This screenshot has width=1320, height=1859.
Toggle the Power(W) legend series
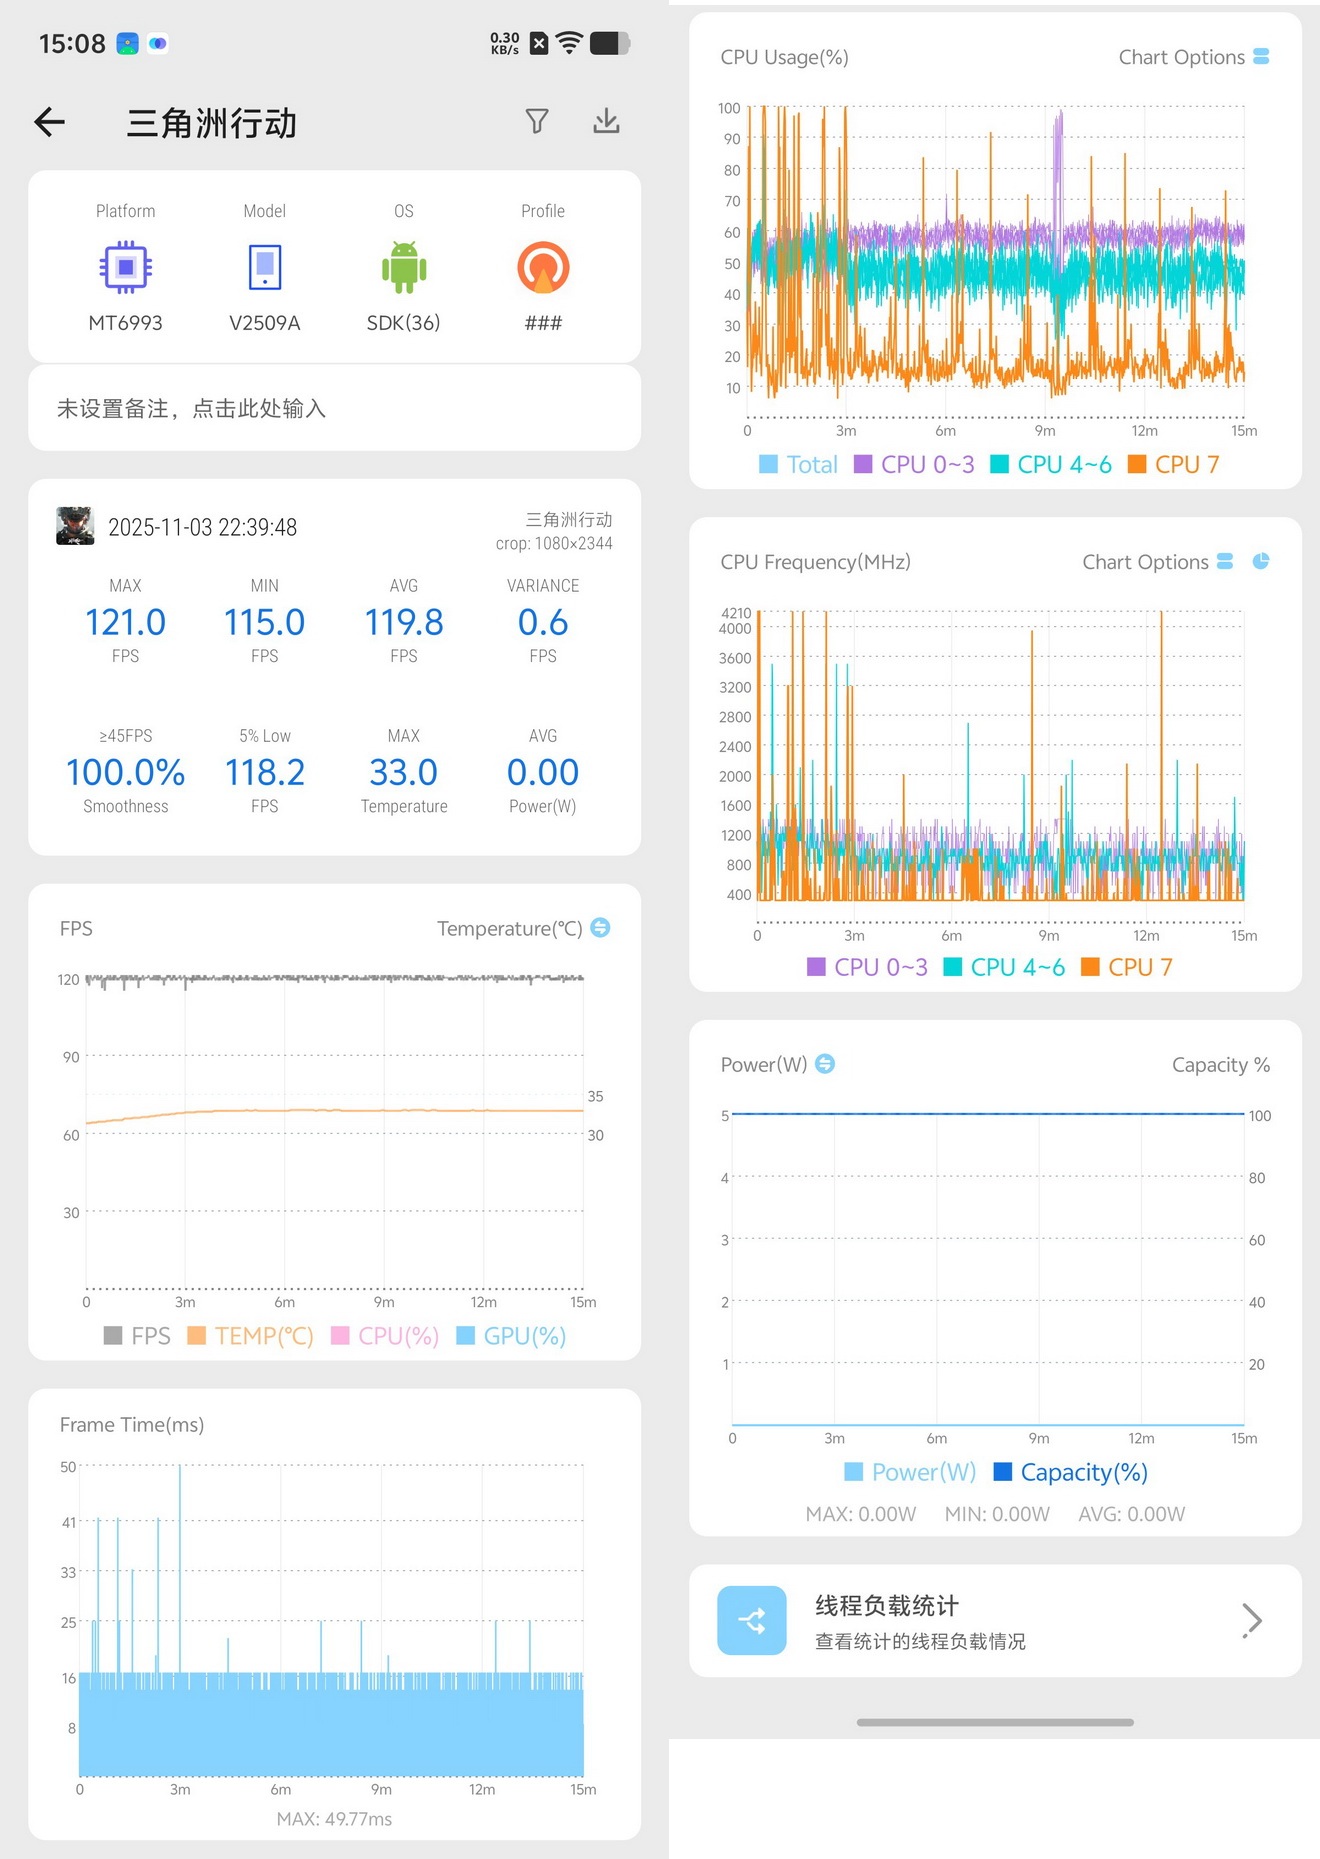coord(910,1472)
